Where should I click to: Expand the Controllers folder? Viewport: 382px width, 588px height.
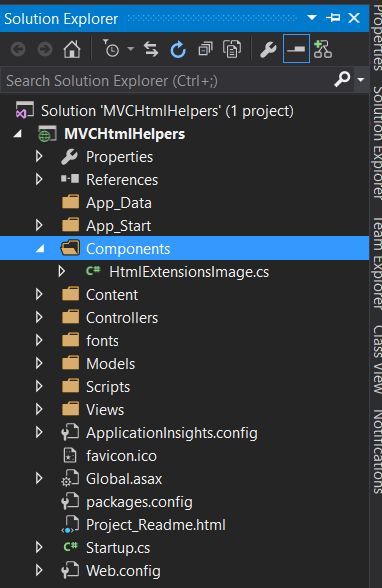[39, 317]
